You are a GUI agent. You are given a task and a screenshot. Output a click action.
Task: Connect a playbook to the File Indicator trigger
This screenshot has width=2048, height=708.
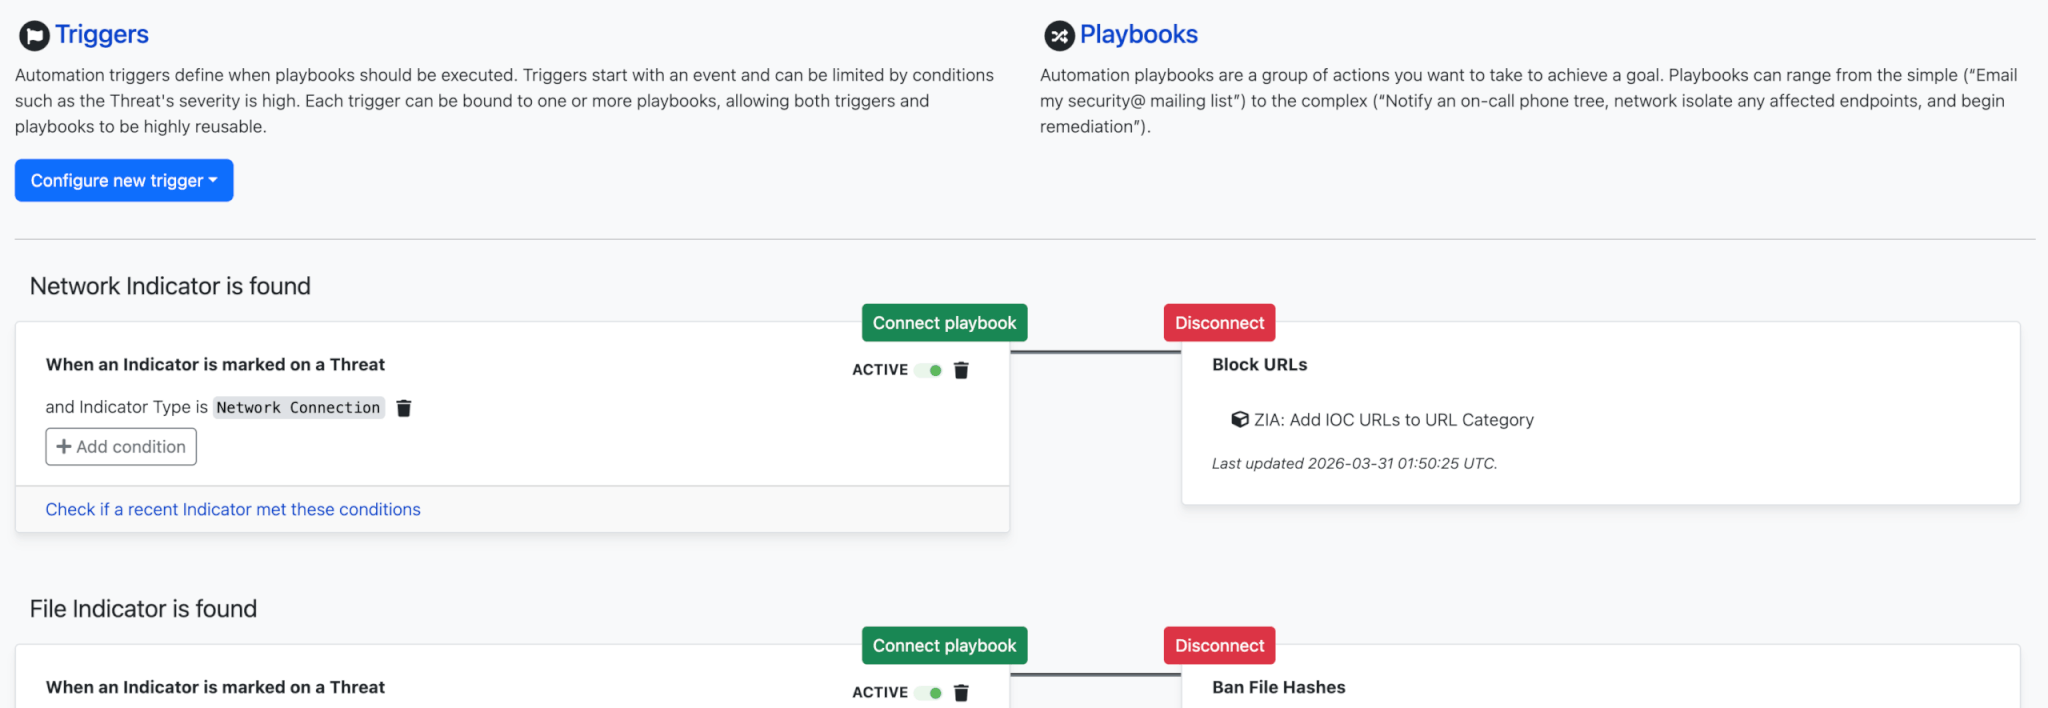pyautogui.click(x=944, y=646)
